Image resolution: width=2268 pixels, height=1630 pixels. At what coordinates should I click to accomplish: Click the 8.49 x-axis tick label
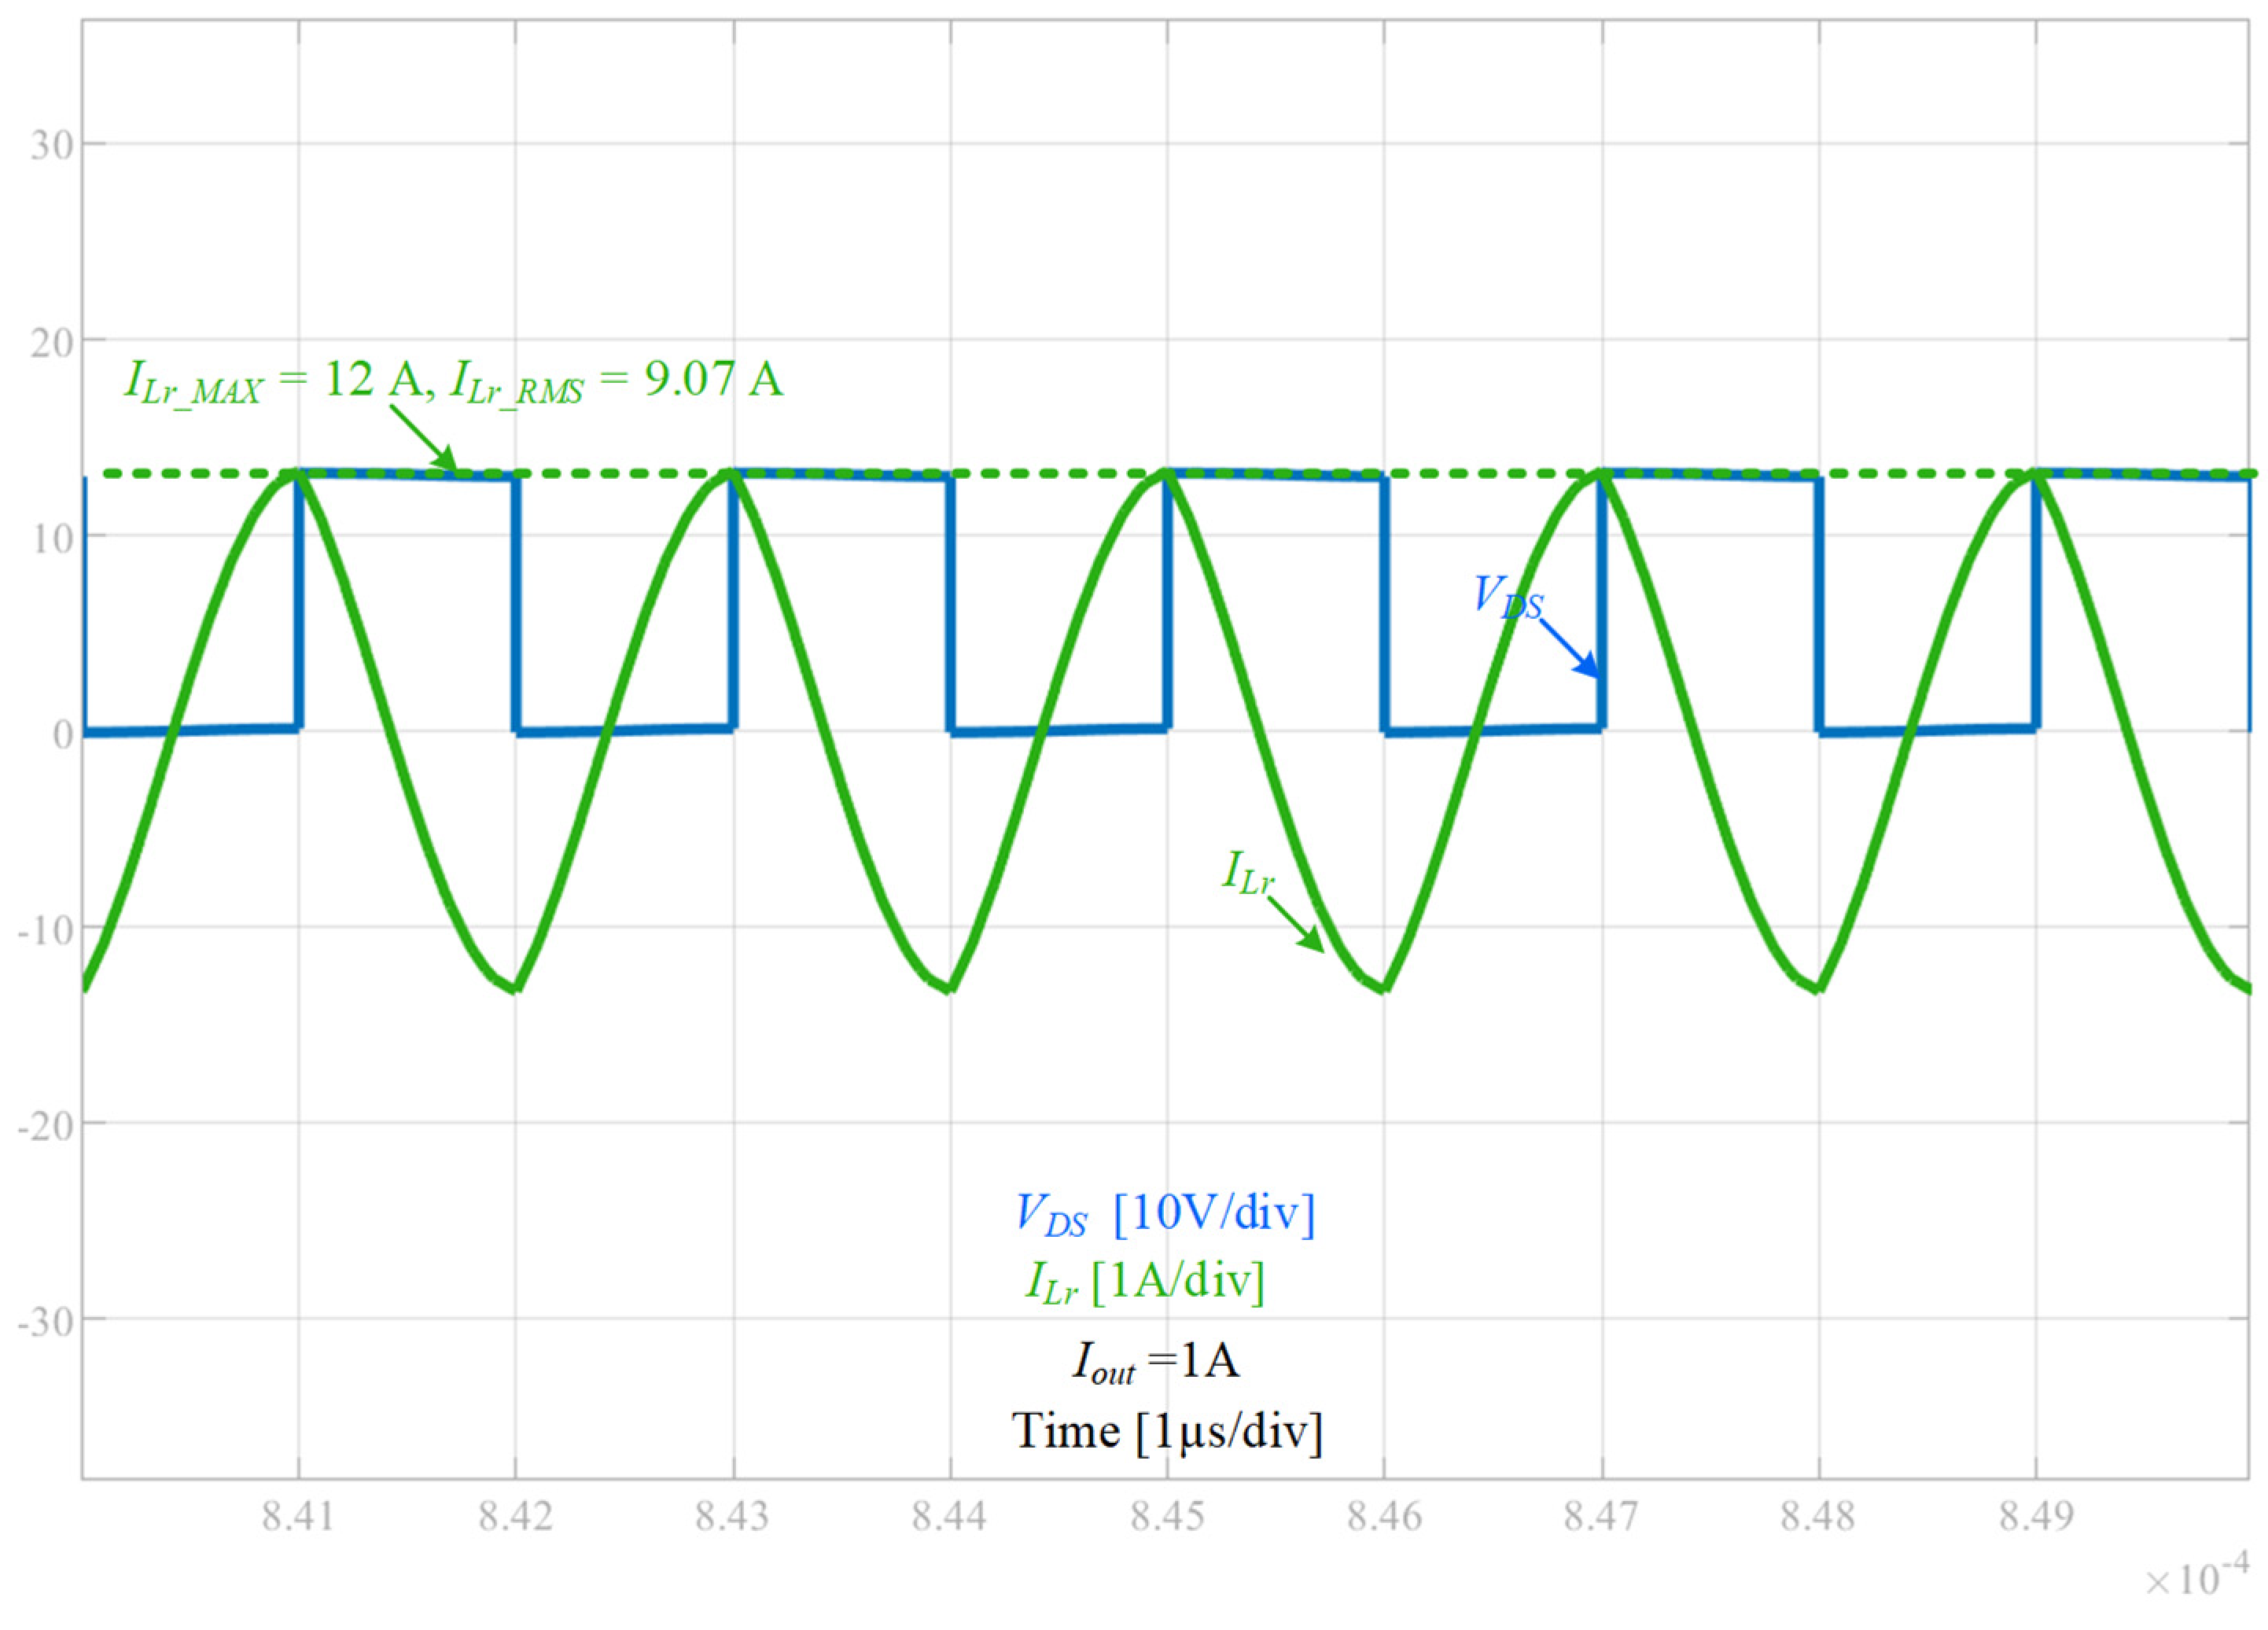point(2036,1517)
